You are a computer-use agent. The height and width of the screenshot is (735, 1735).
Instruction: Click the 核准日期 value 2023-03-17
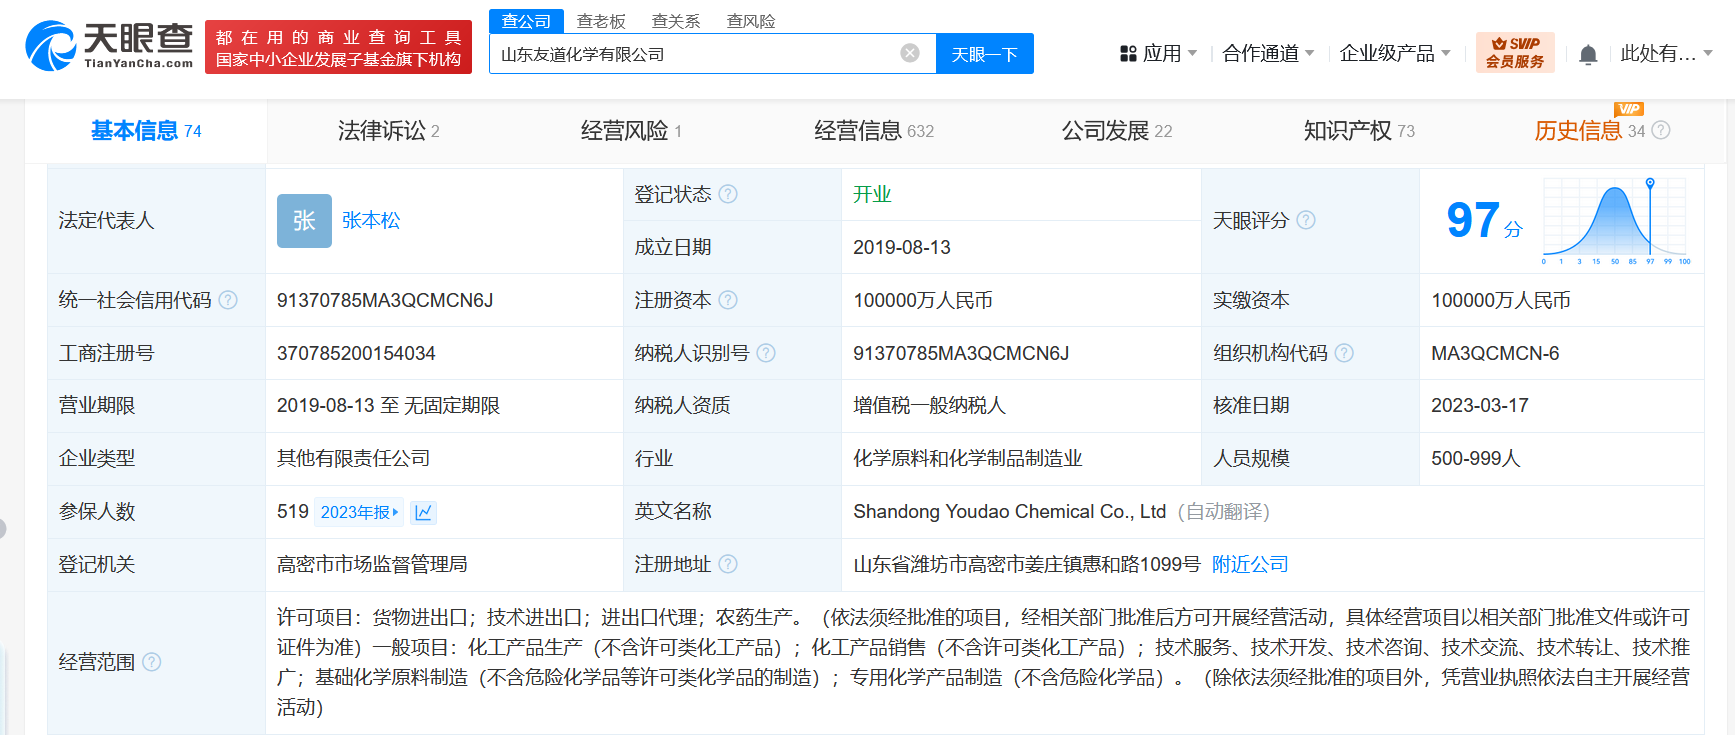(1480, 405)
